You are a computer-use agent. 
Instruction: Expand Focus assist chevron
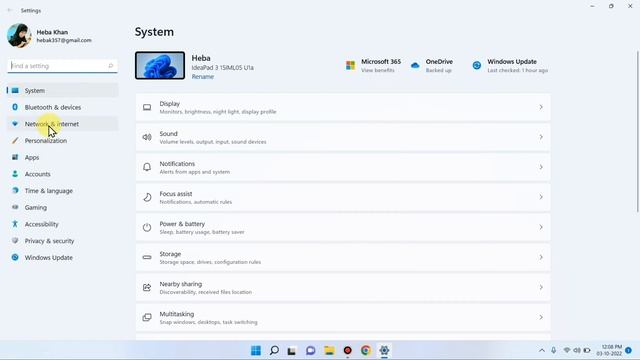(541, 197)
